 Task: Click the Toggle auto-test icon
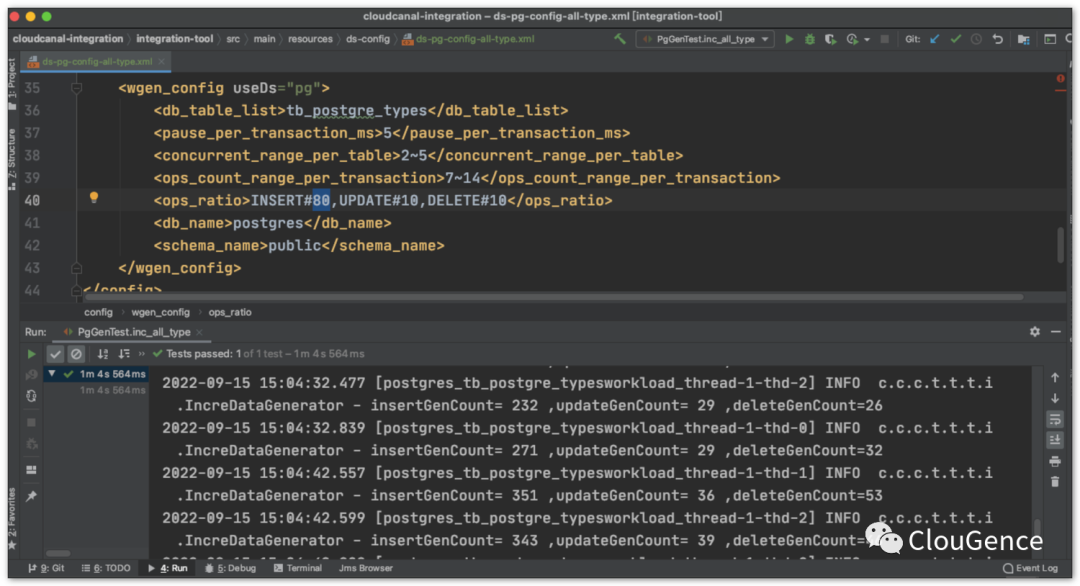click(x=31, y=396)
